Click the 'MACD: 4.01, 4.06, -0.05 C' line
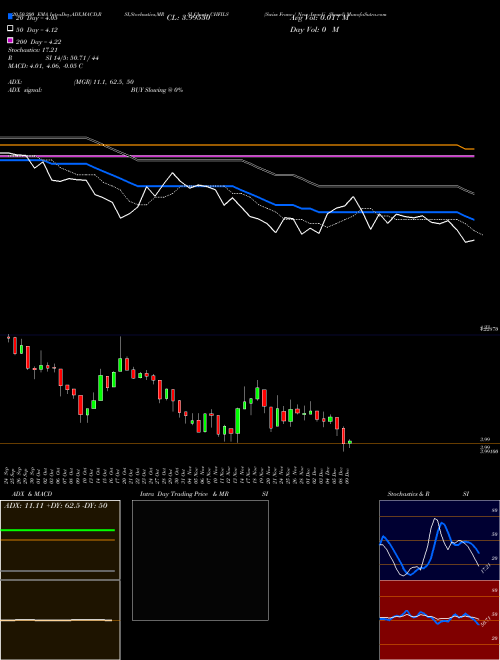Image resolution: width=500 pixels, height=660 pixels. pos(45,66)
